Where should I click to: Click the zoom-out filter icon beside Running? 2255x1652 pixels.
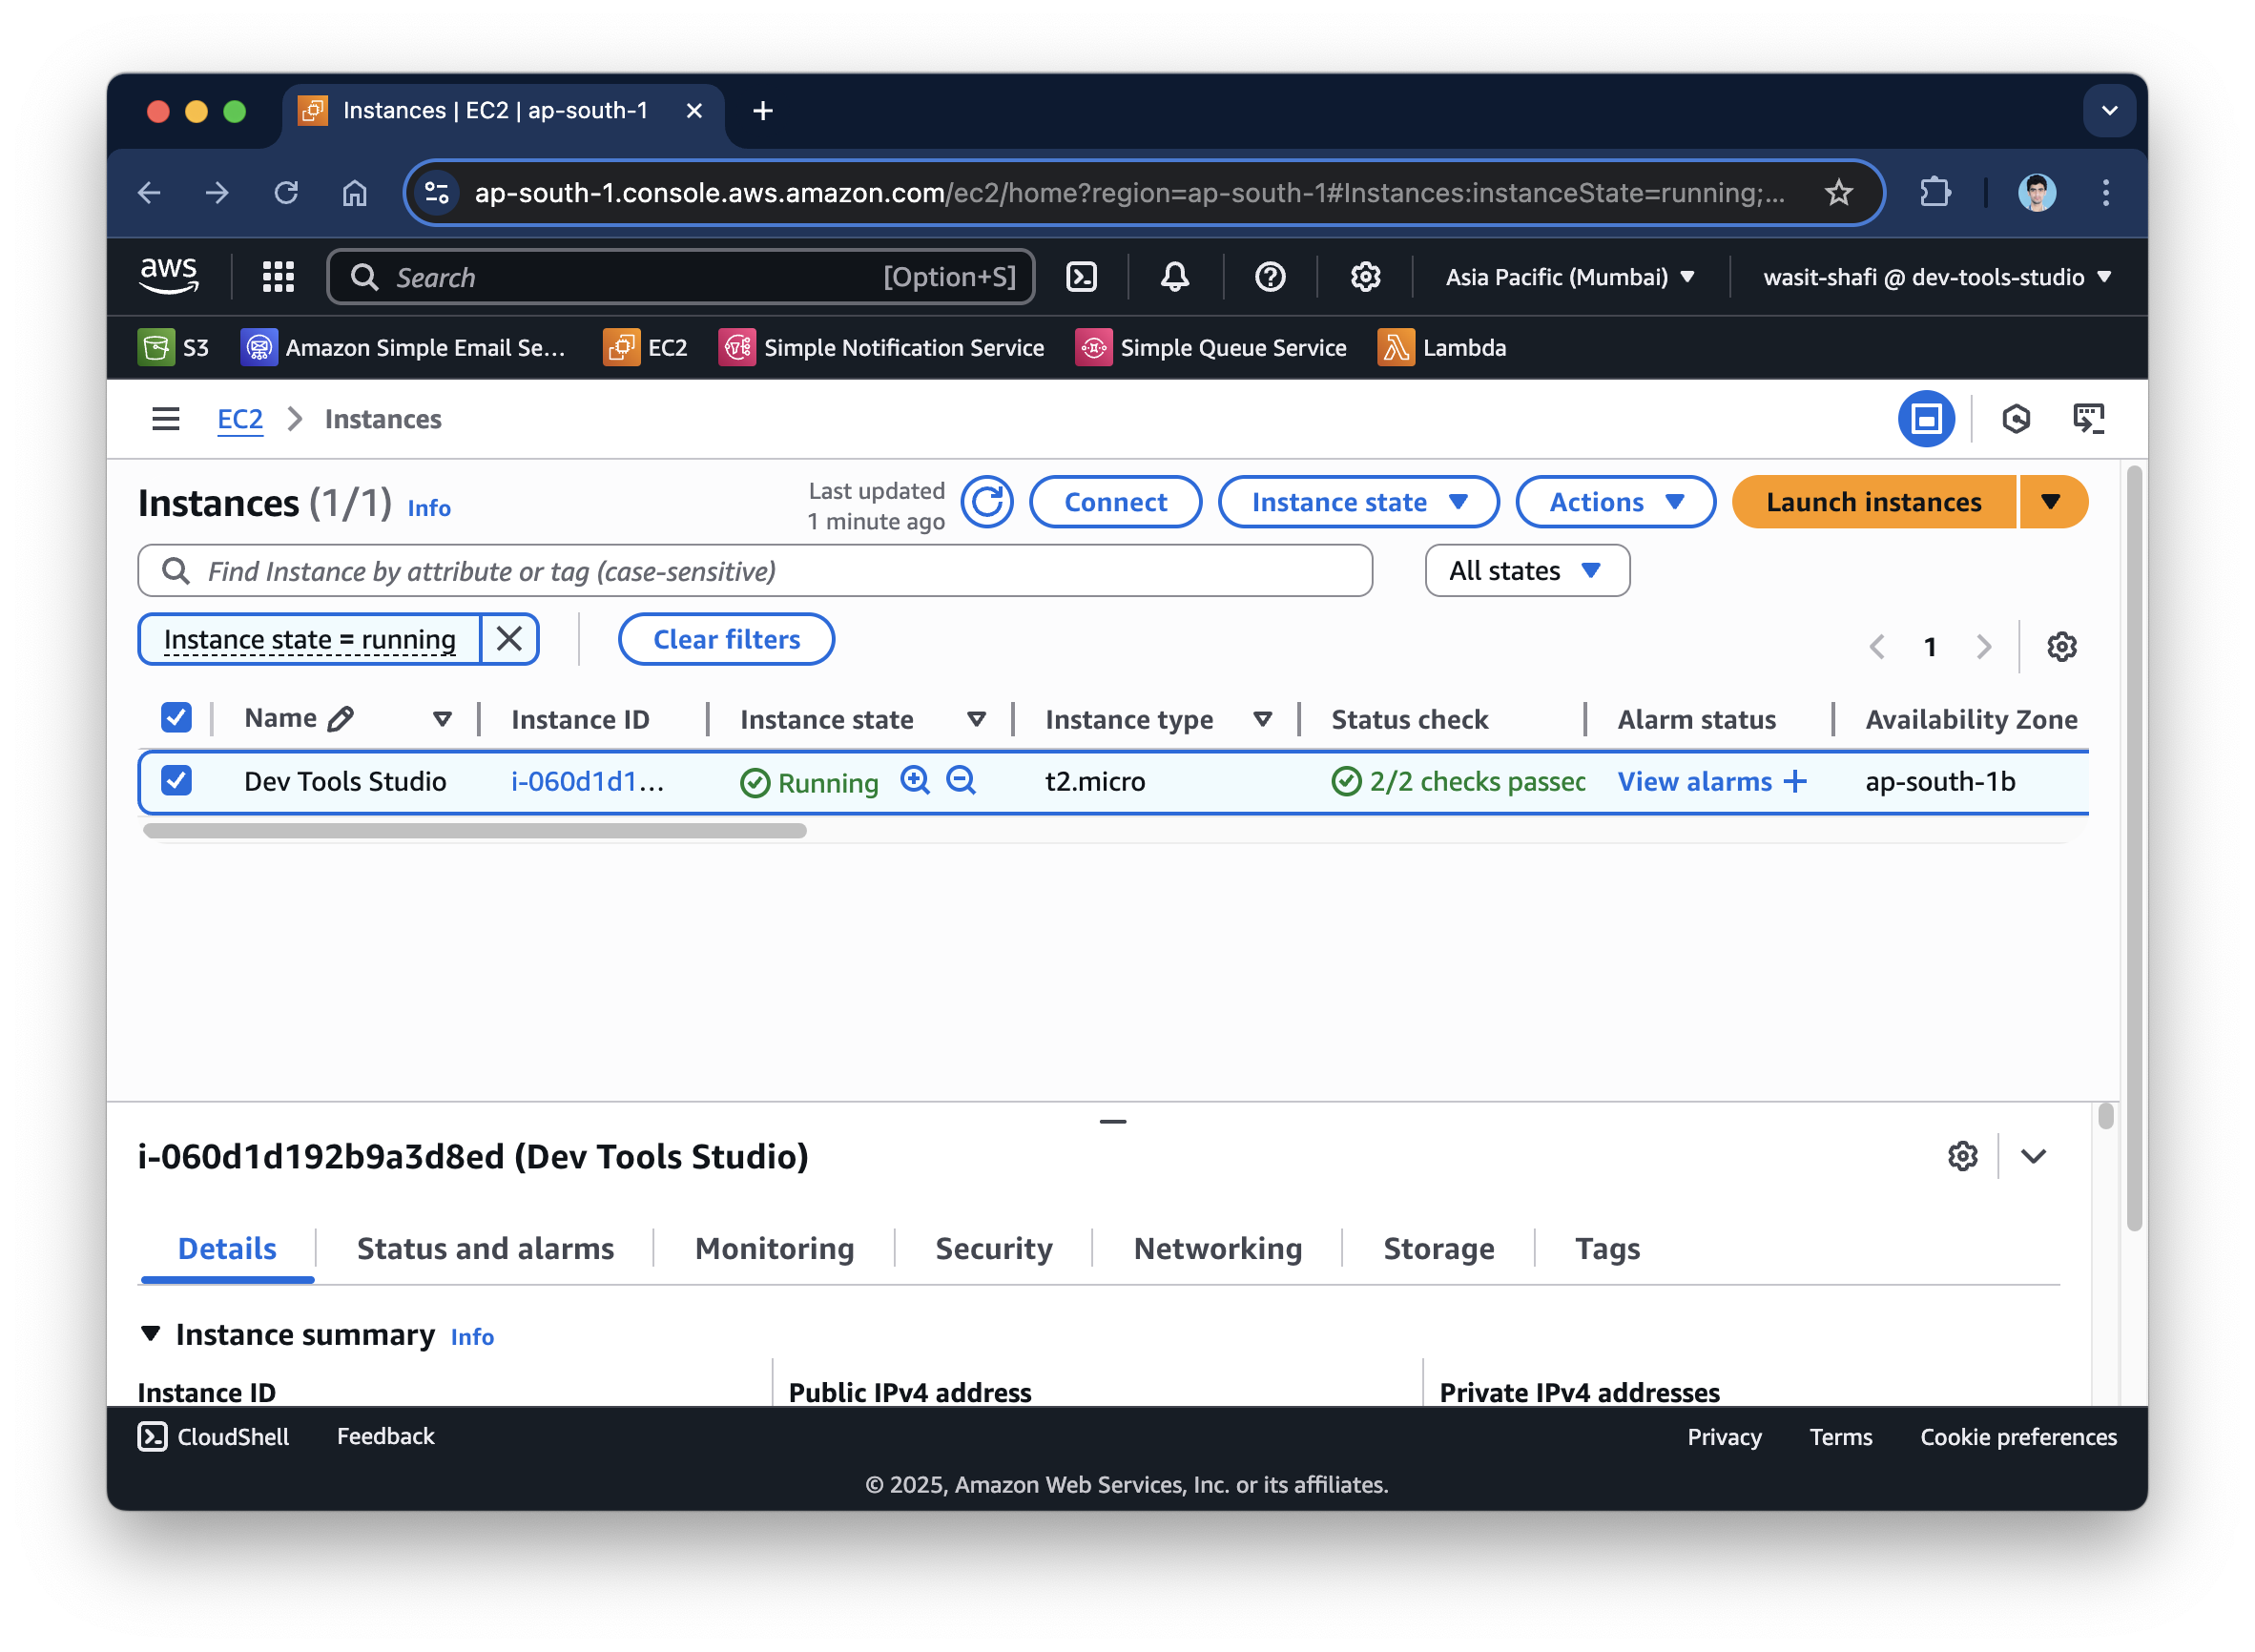960,780
